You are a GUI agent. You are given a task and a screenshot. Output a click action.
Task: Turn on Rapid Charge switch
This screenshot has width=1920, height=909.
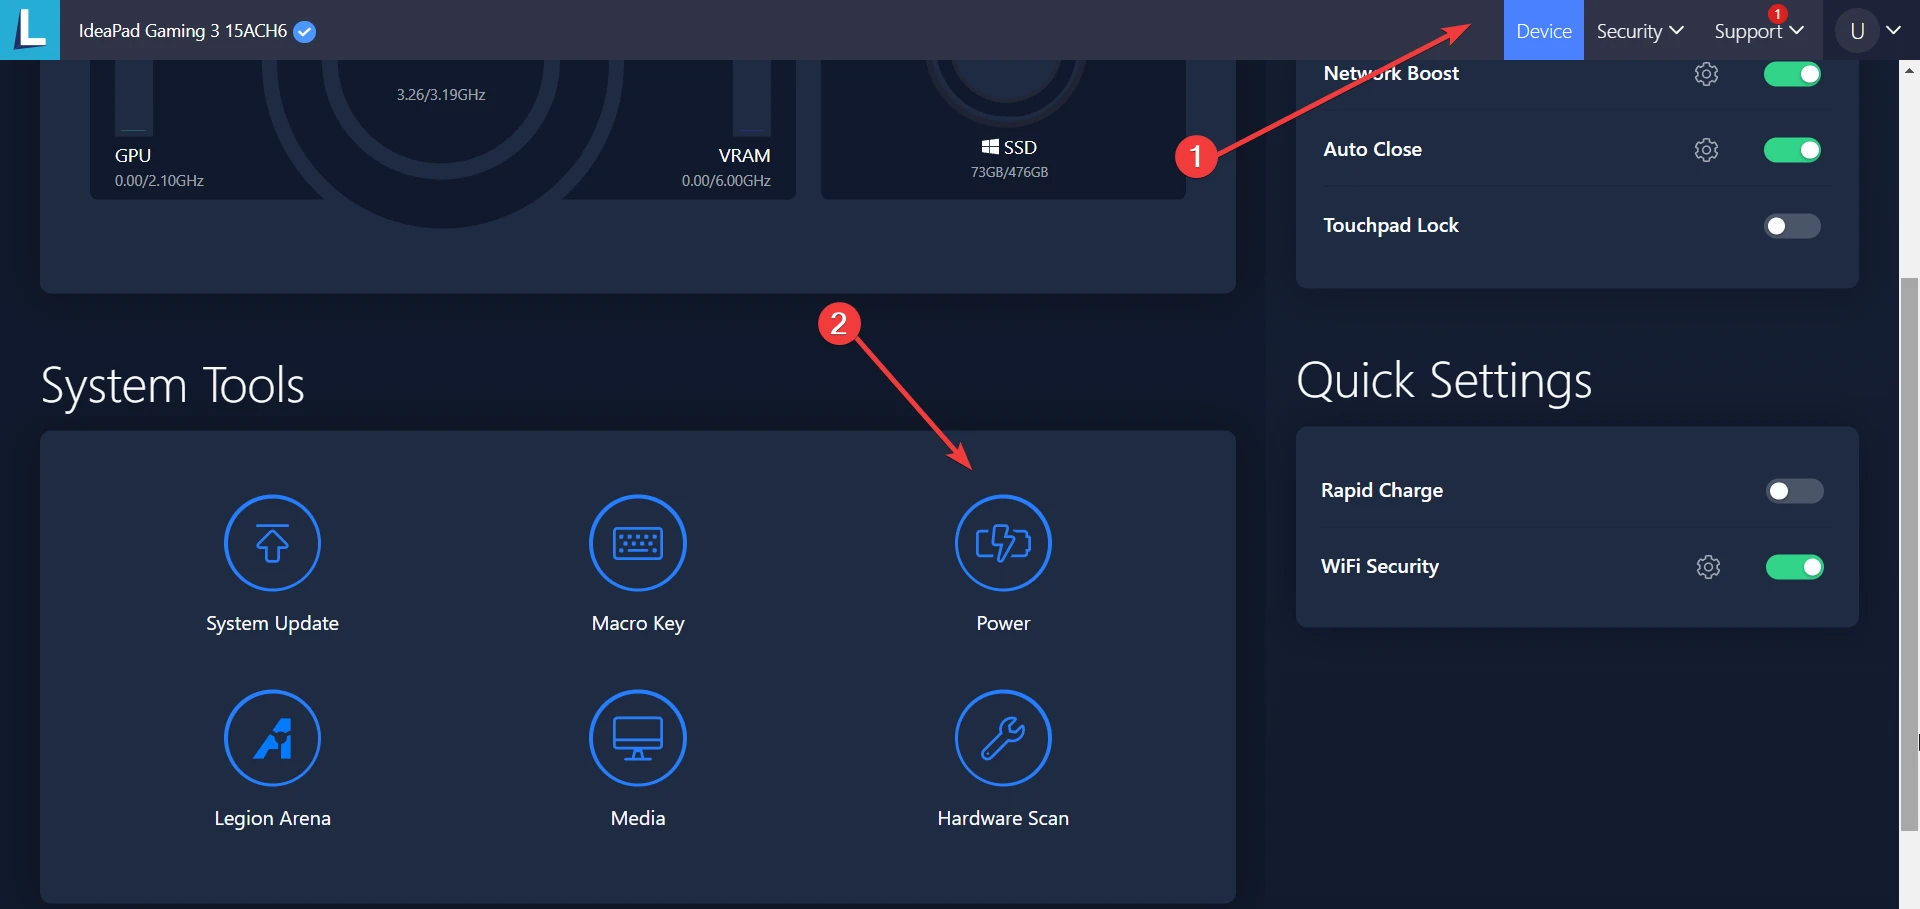click(1794, 491)
